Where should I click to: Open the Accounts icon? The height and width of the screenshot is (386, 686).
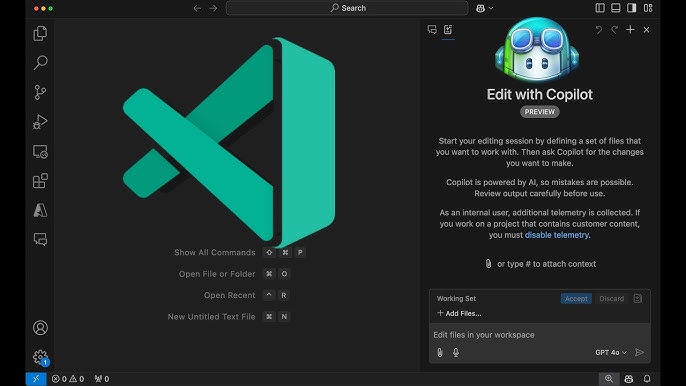[x=40, y=328]
